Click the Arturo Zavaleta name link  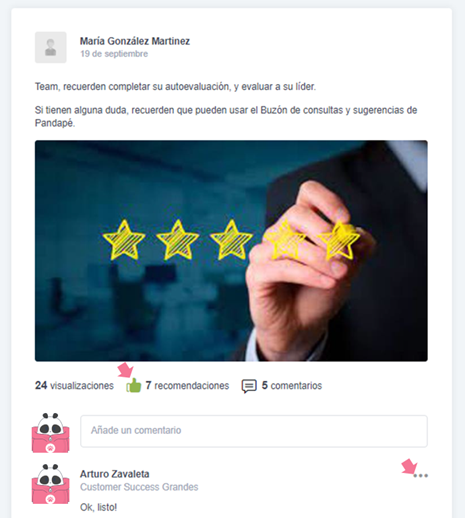(x=115, y=474)
